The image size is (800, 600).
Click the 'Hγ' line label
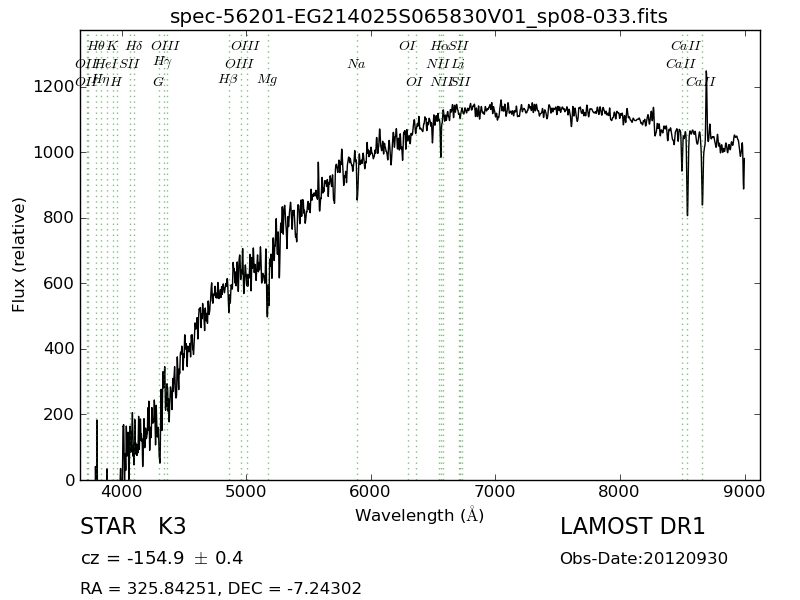pos(162,62)
